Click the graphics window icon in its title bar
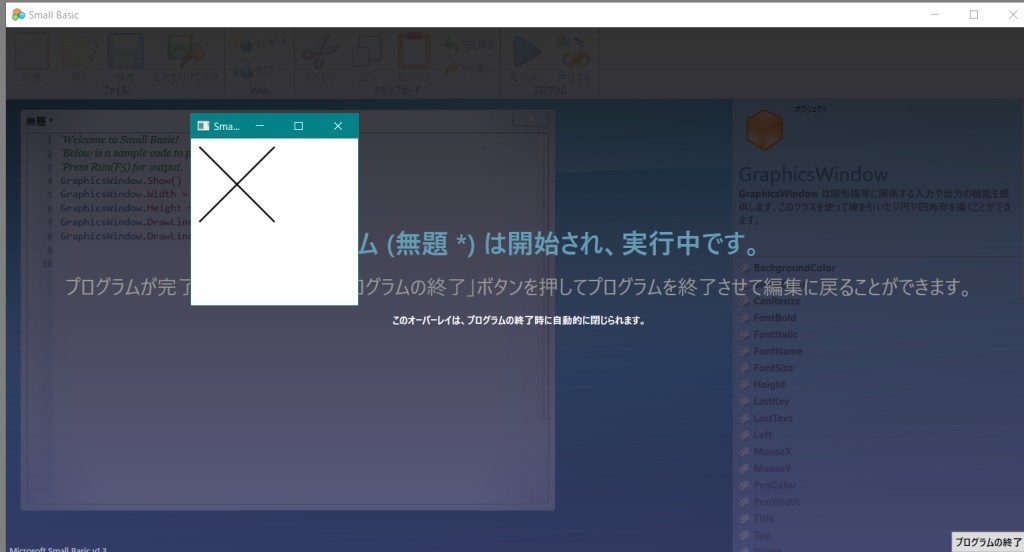Image resolution: width=1024 pixels, height=552 pixels. 203,126
